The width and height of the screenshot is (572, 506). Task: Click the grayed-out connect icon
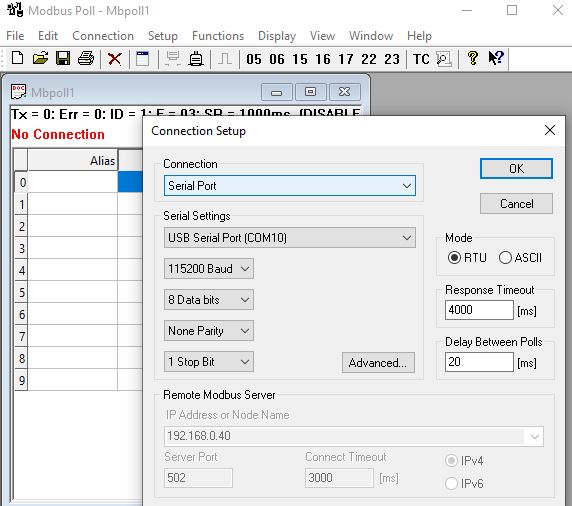[173, 58]
